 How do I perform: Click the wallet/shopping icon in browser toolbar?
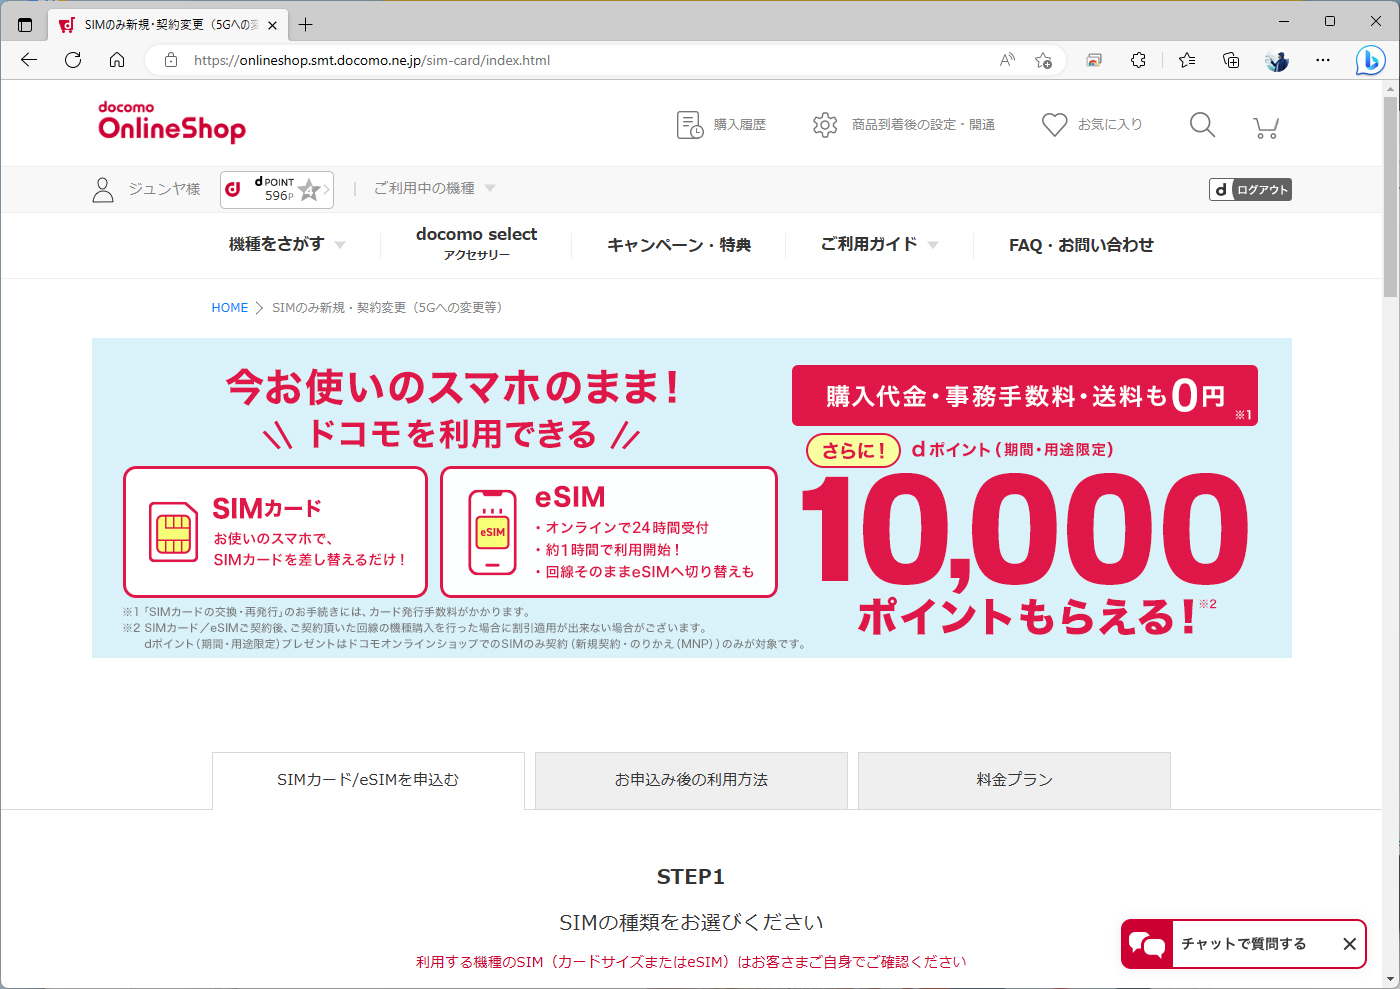(1094, 60)
